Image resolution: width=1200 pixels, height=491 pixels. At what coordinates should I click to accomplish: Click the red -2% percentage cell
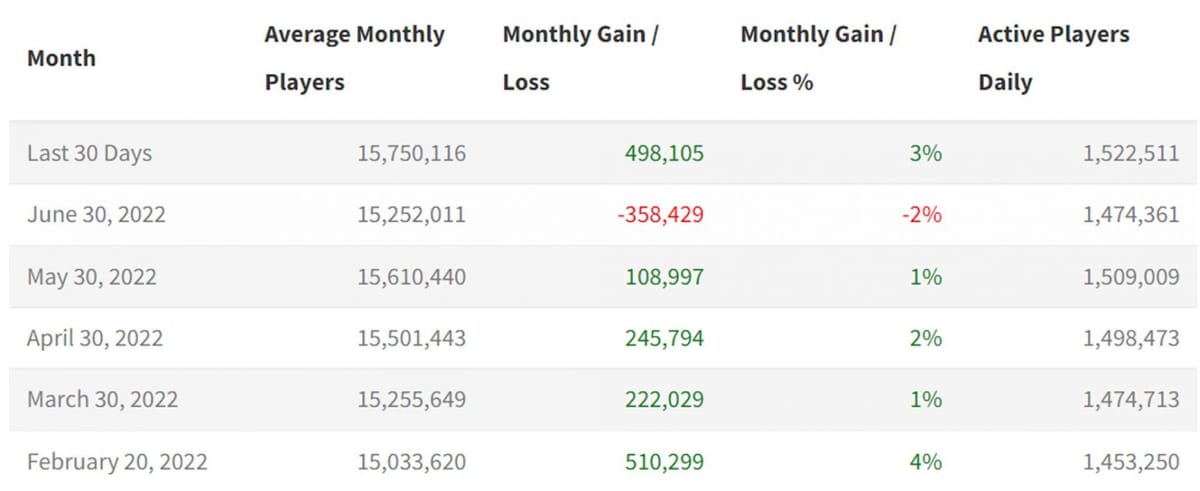[x=921, y=214]
